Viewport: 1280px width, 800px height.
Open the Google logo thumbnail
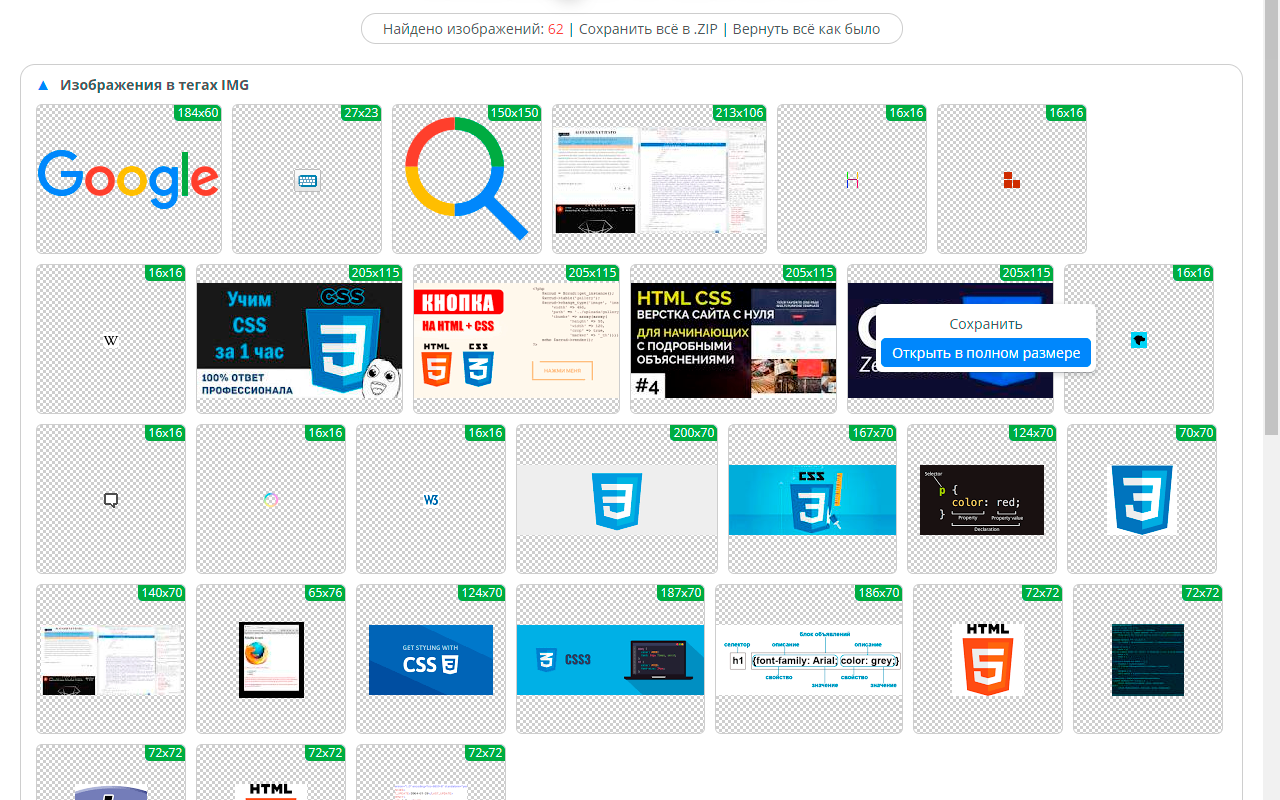pos(128,179)
